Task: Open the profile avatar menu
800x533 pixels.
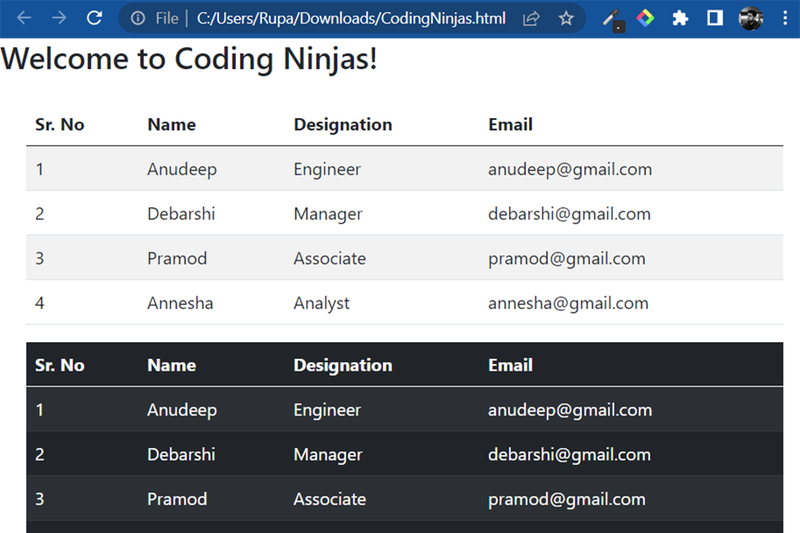Action: tap(751, 18)
